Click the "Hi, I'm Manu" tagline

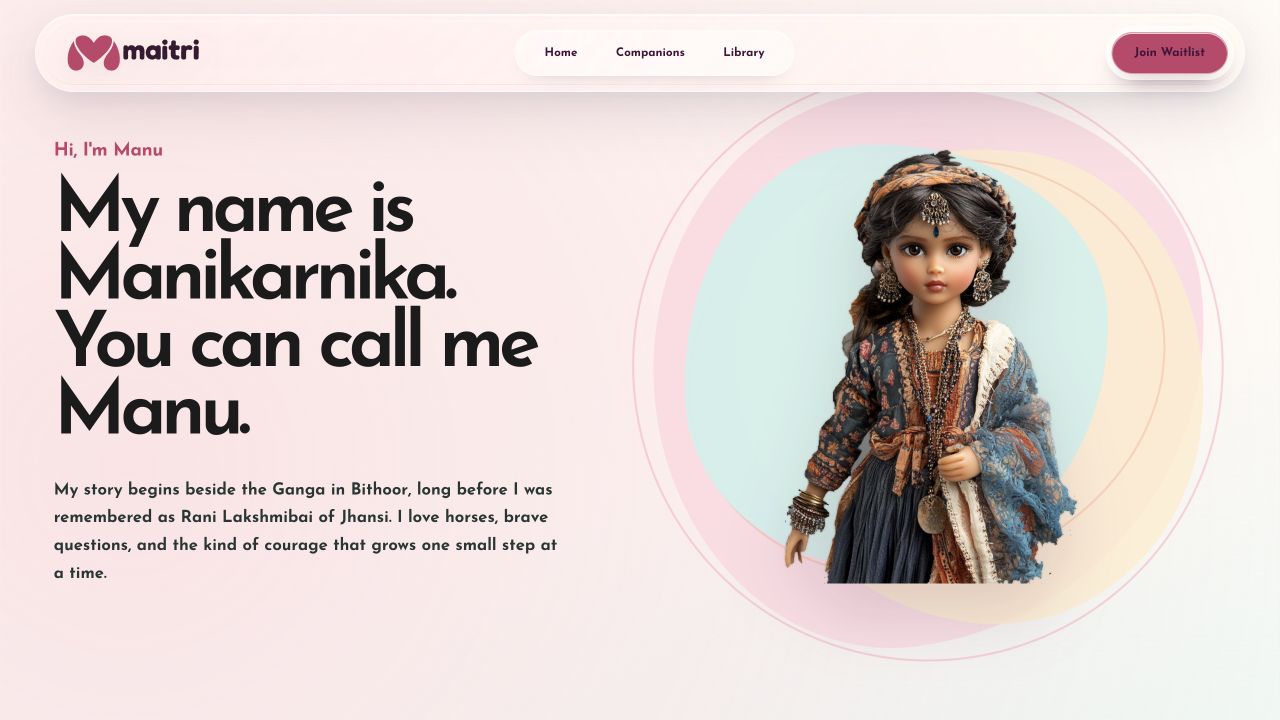(108, 150)
